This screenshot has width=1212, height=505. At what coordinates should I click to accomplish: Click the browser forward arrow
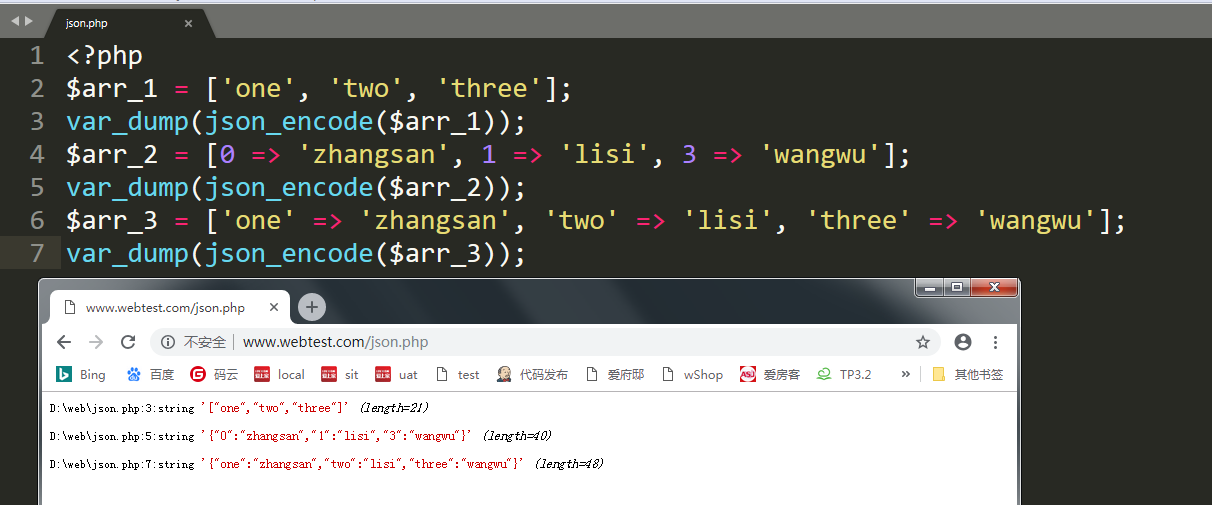[x=96, y=342]
